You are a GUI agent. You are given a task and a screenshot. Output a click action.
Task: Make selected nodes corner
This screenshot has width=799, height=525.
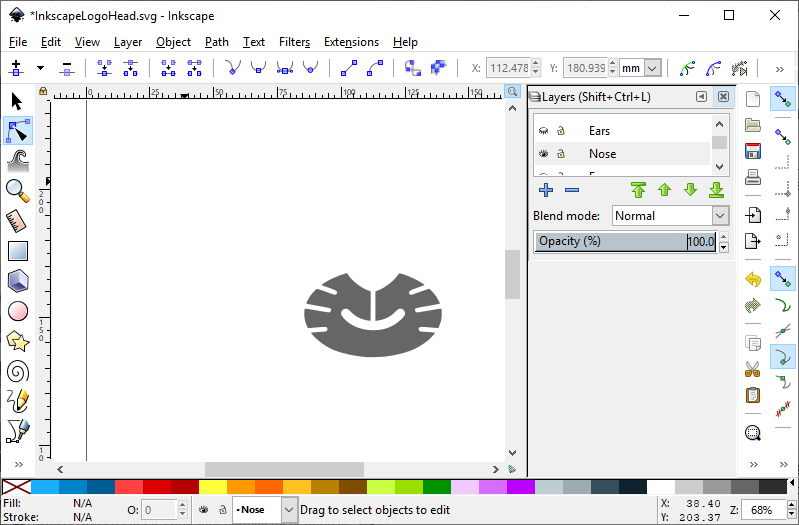coord(233,68)
